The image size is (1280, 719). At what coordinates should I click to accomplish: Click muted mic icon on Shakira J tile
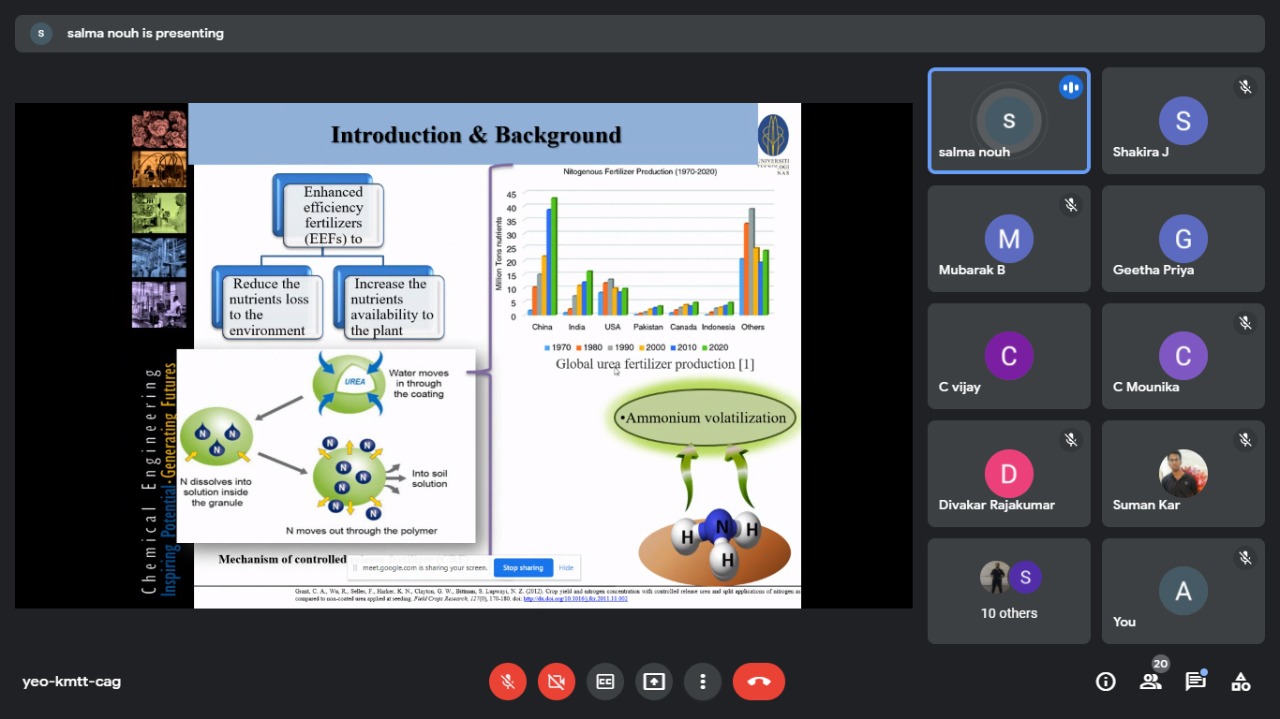[x=1245, y=87]
